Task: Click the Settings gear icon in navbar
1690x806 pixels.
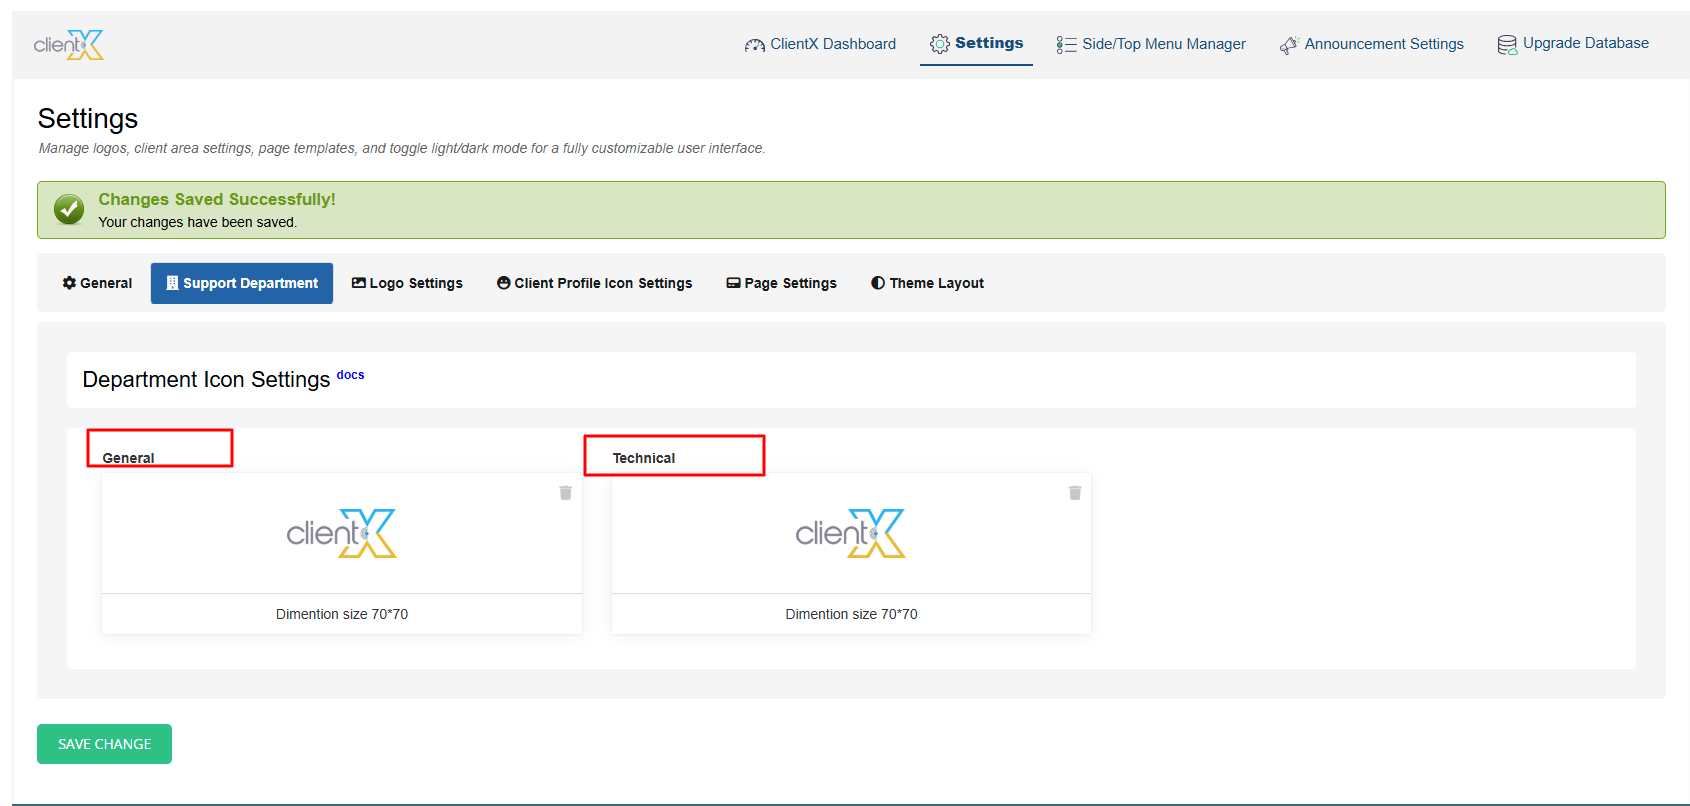Action: (x=939, y=44)
